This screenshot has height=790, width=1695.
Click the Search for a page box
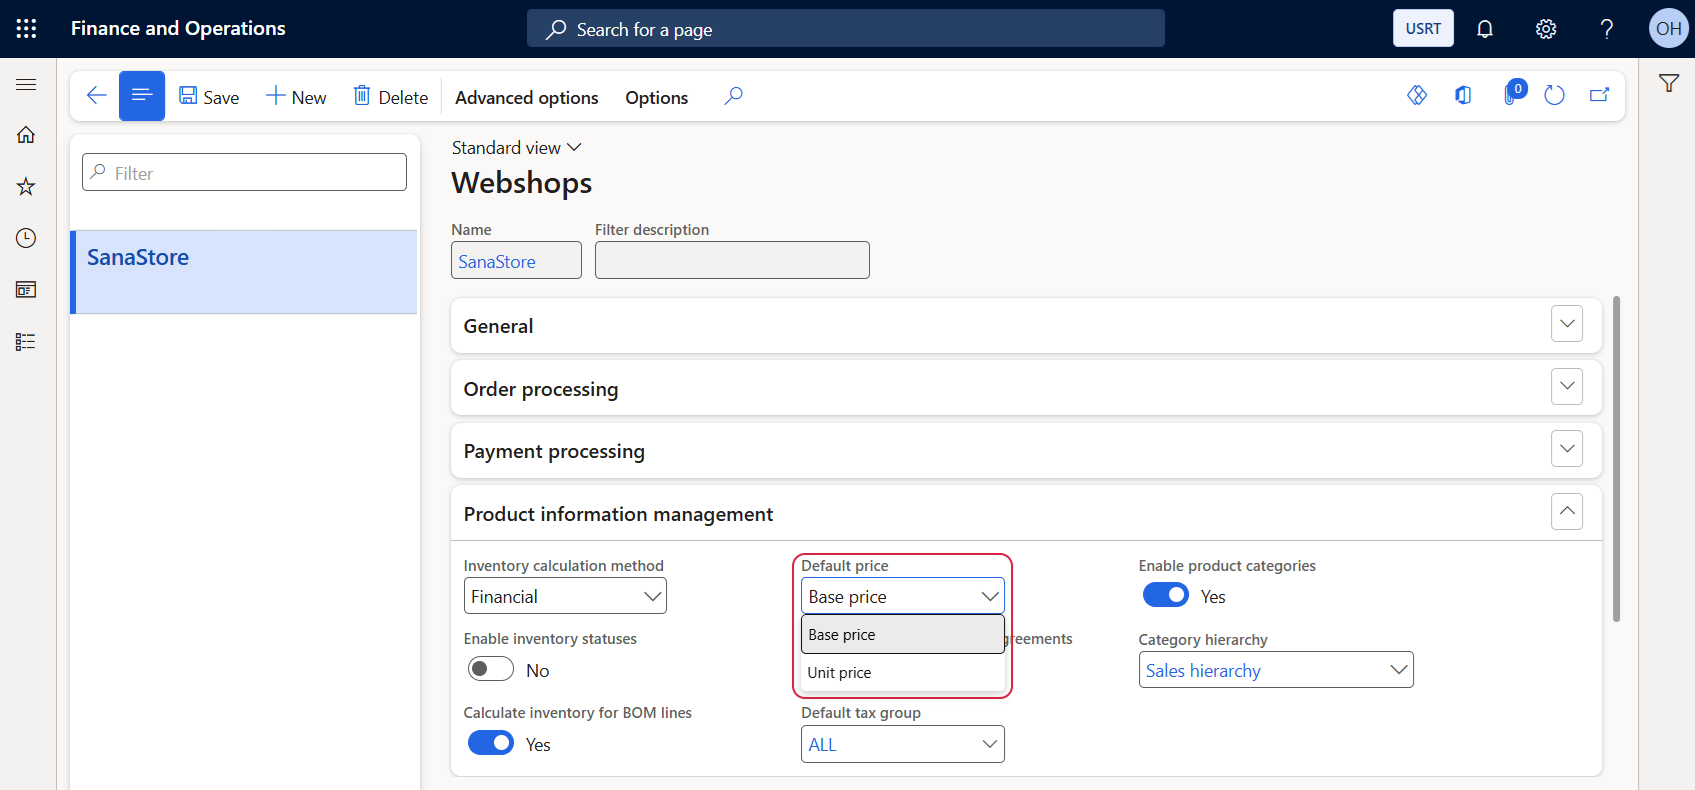(x=846, y=29)
